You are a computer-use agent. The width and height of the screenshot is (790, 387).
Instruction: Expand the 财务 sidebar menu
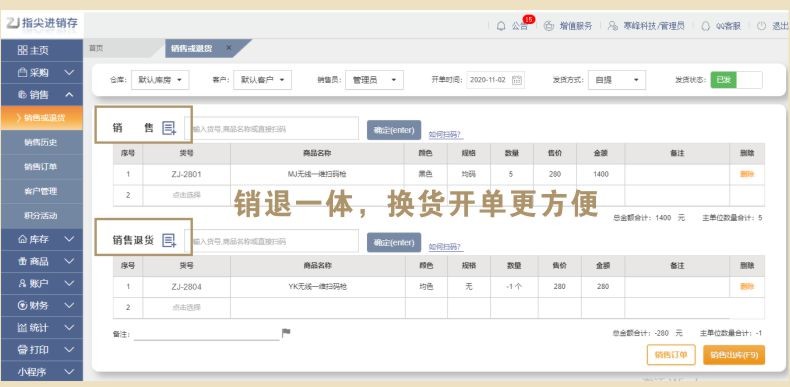tap(42, 305)
